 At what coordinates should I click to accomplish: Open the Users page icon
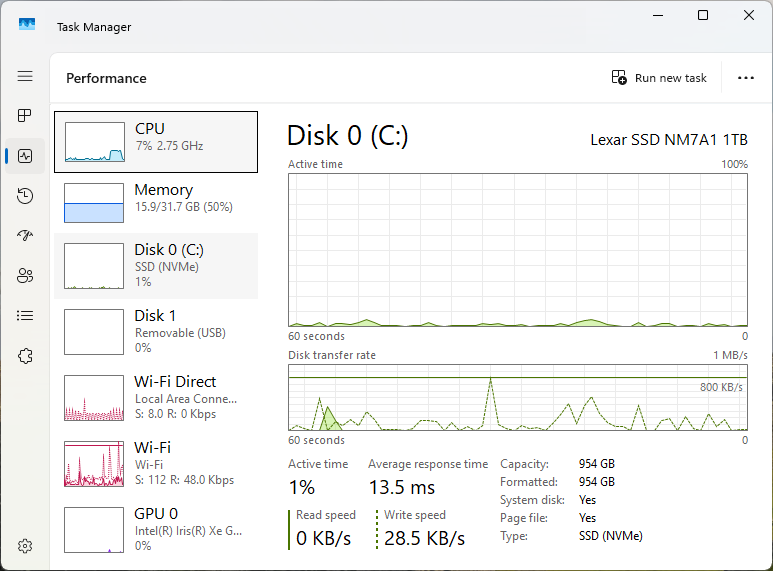pyautogui.click(x=25, y=276)
